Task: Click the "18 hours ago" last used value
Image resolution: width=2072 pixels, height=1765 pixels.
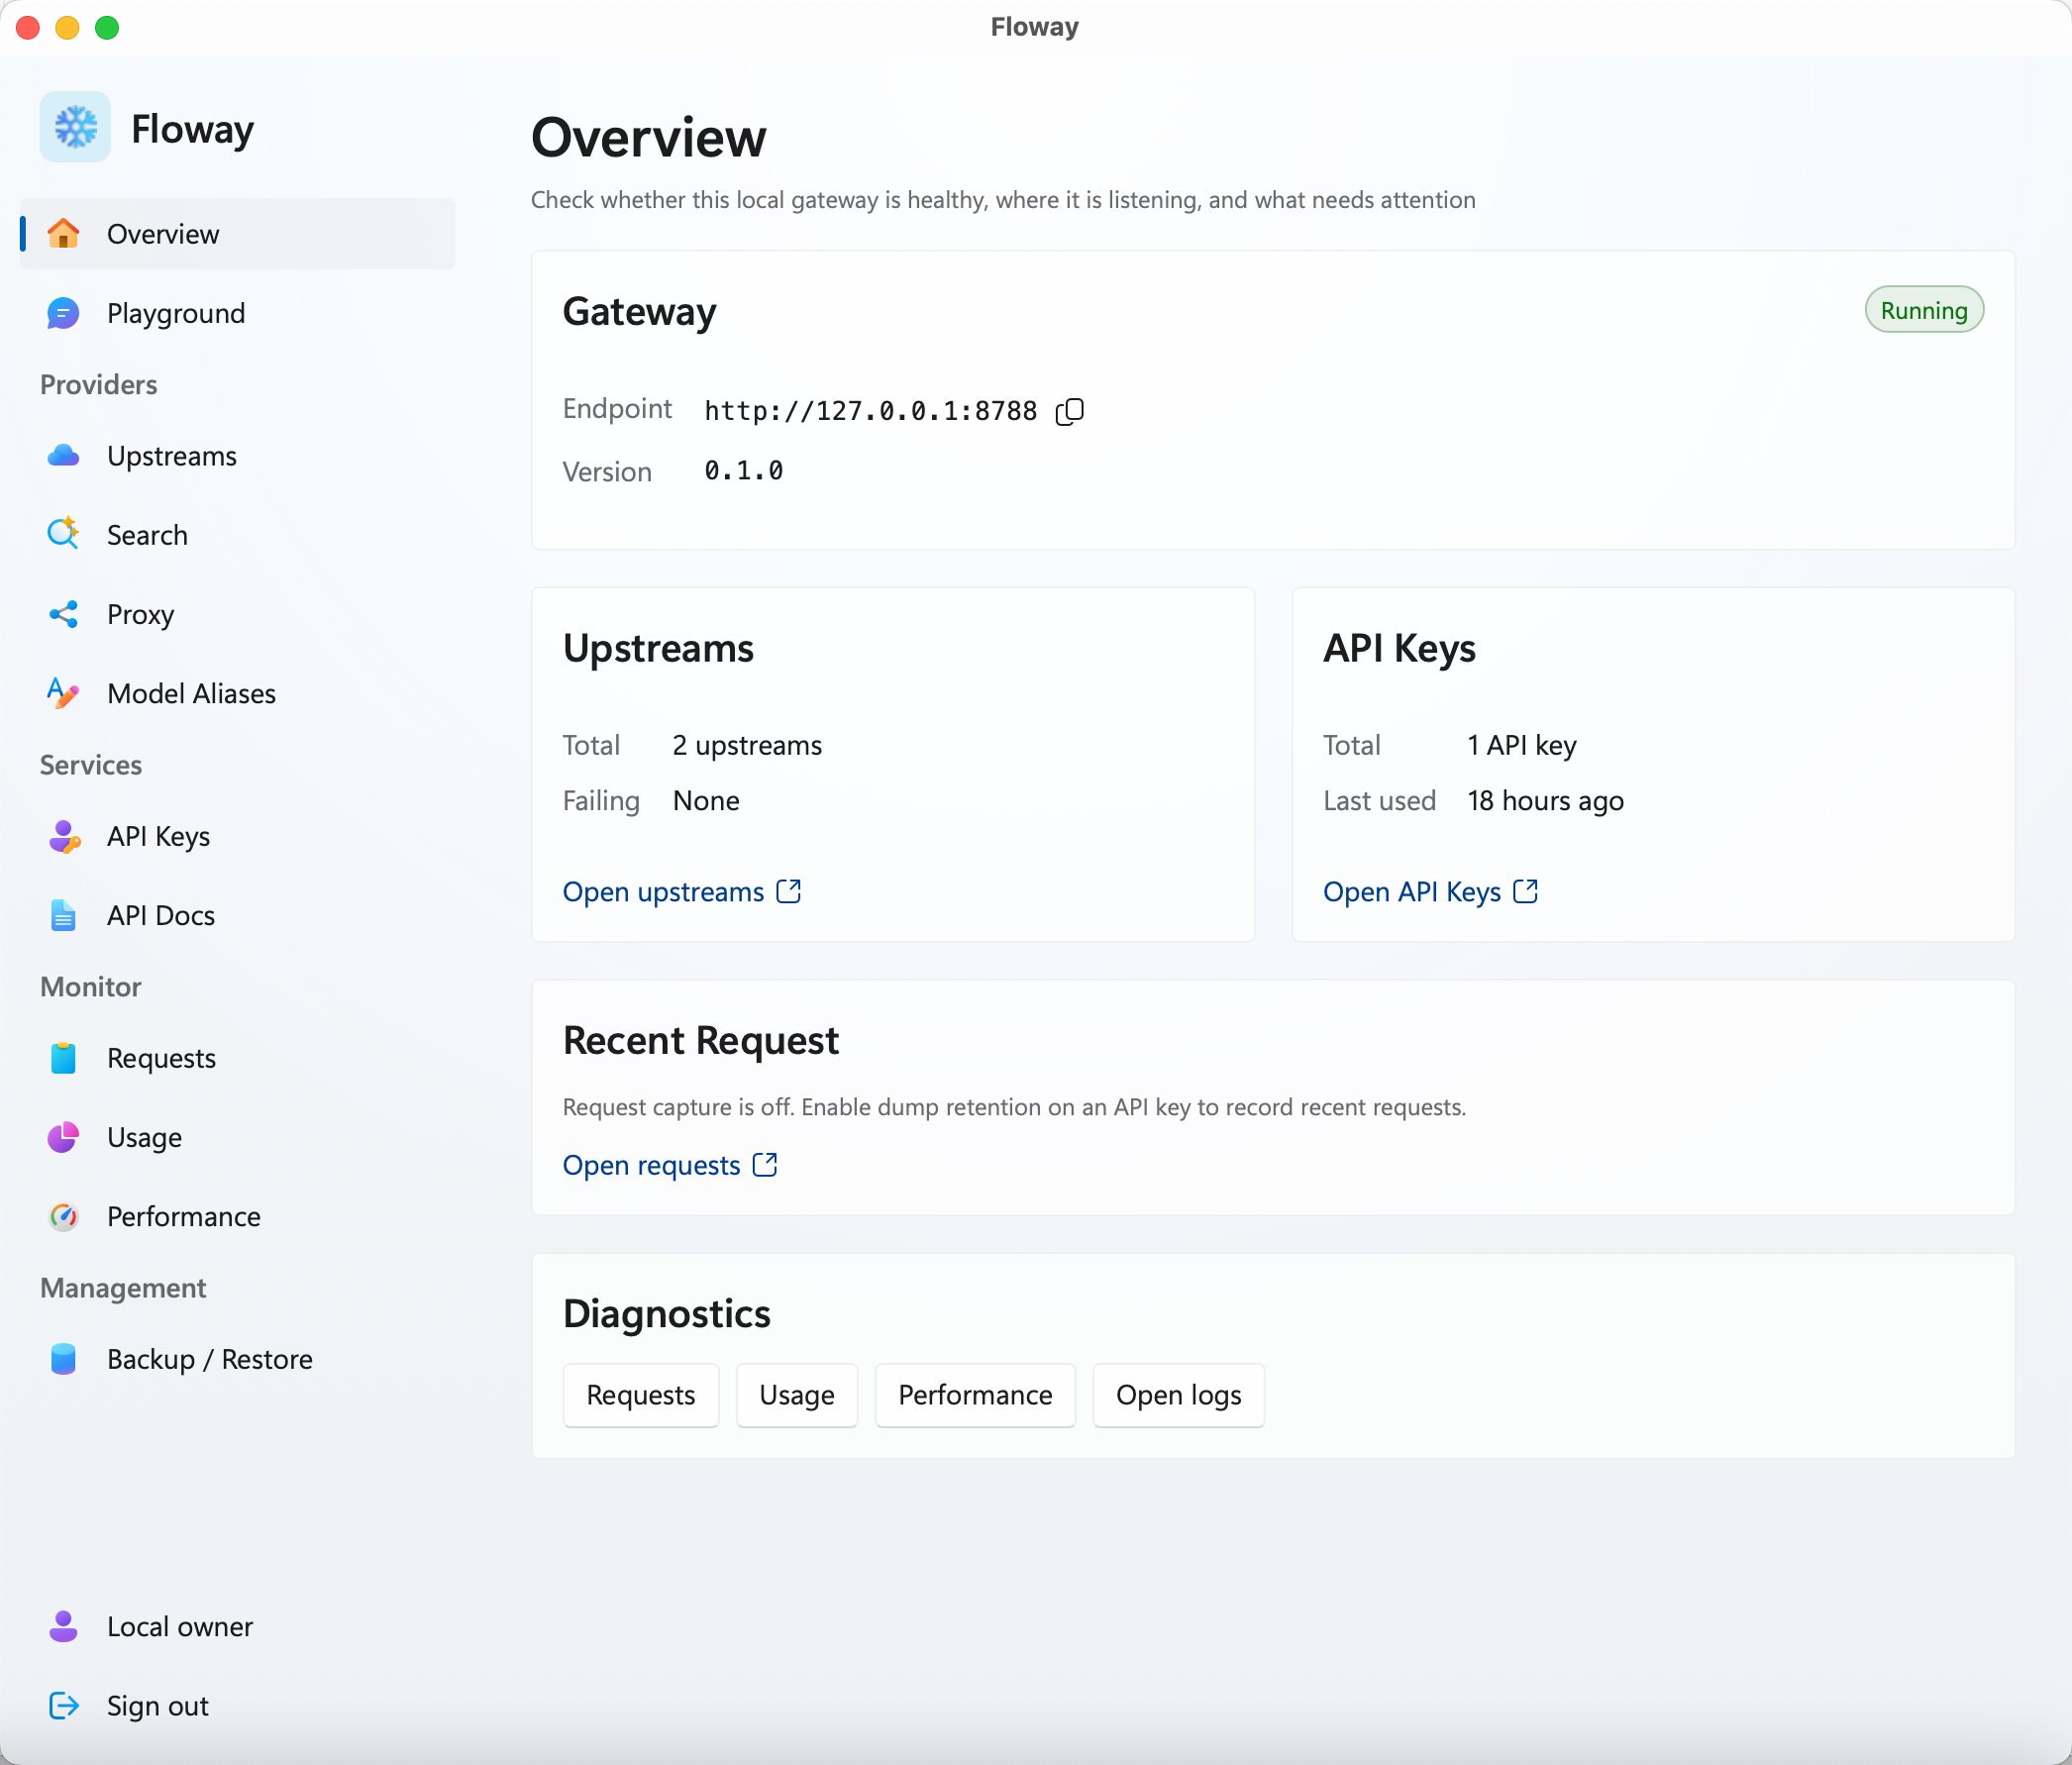Action: [1545, 801]
